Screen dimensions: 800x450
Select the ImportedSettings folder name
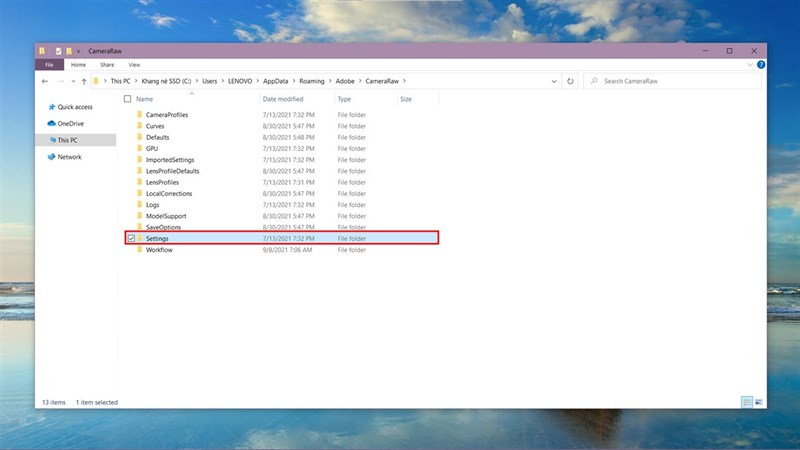point(170,160)
